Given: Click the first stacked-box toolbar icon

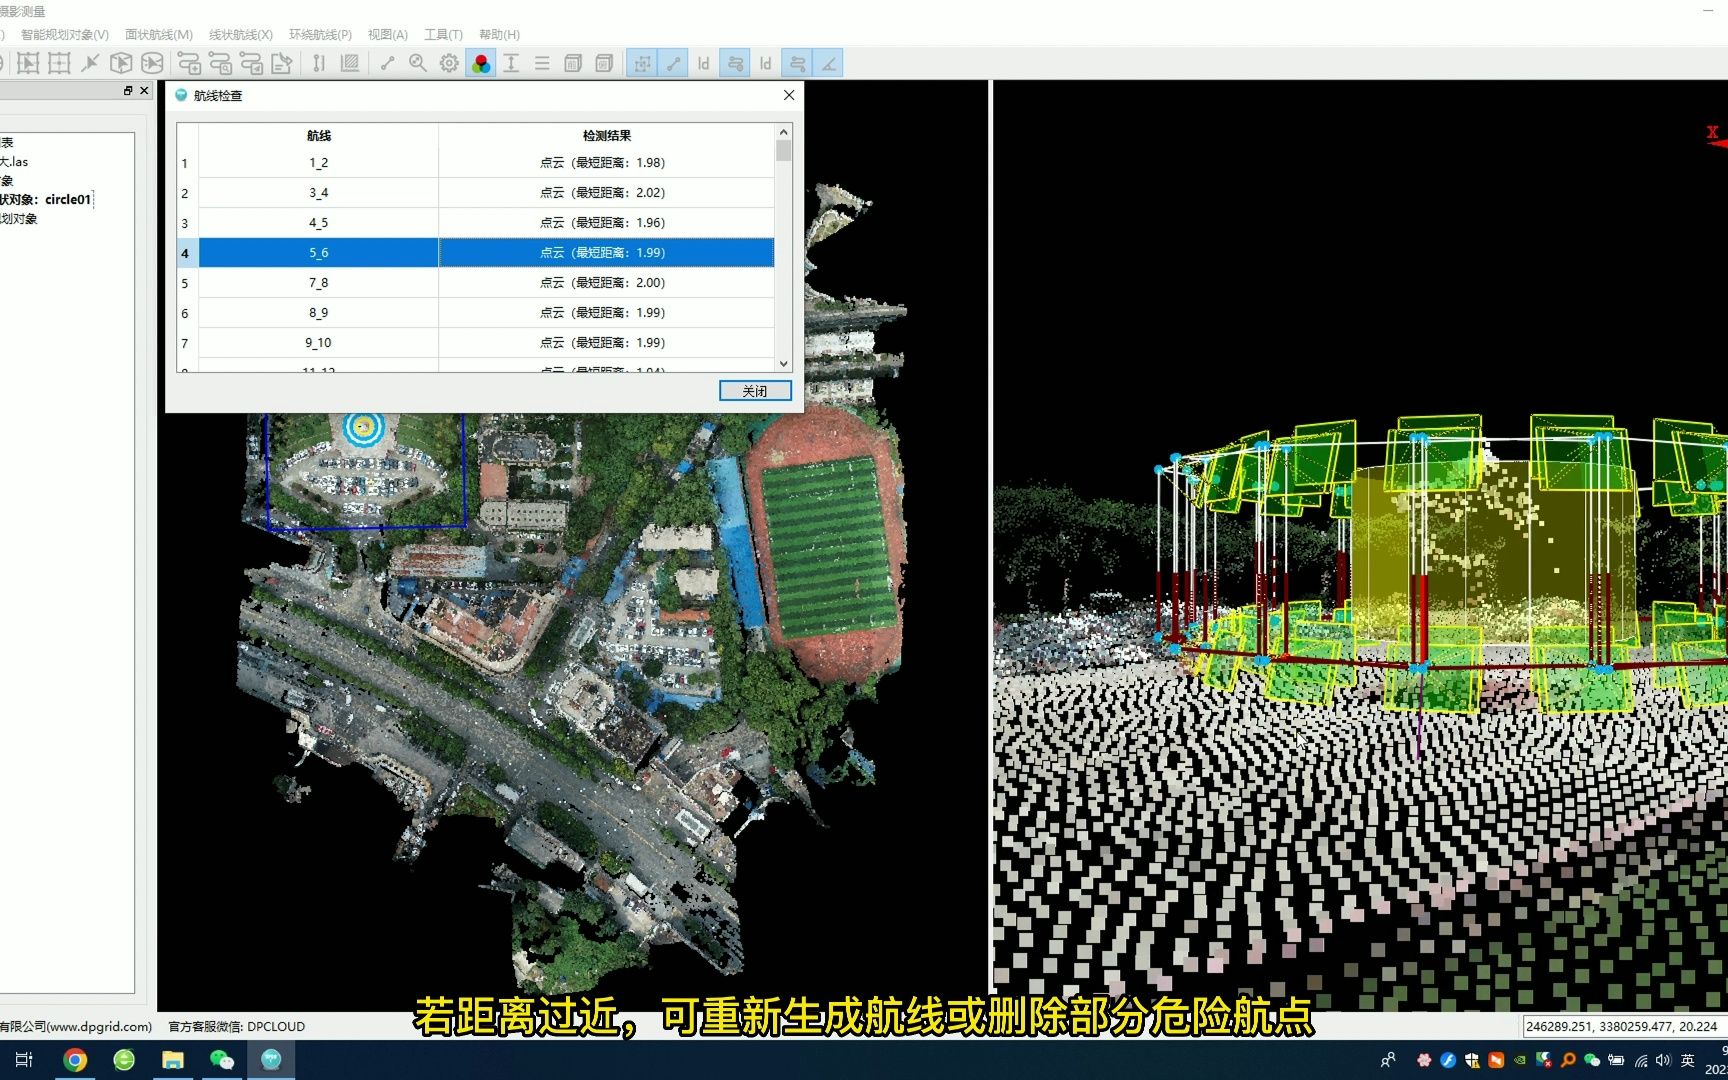Looking at the screenshot, I should click(573, 63).
